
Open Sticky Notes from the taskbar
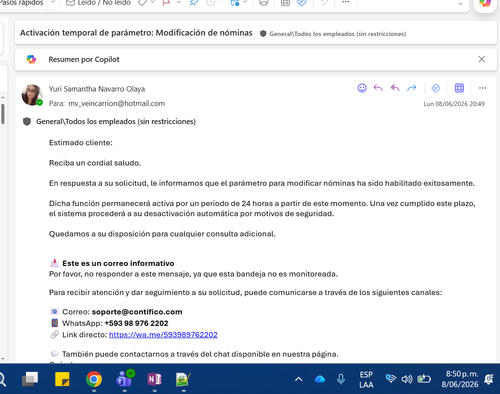click(x=62, y=379)
